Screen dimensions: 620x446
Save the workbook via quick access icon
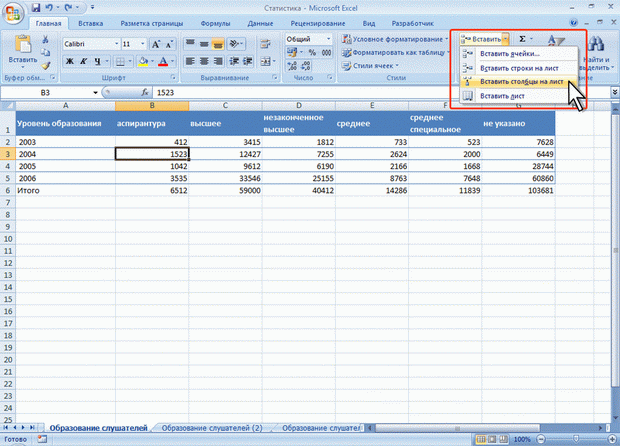(x=36, y=8)
